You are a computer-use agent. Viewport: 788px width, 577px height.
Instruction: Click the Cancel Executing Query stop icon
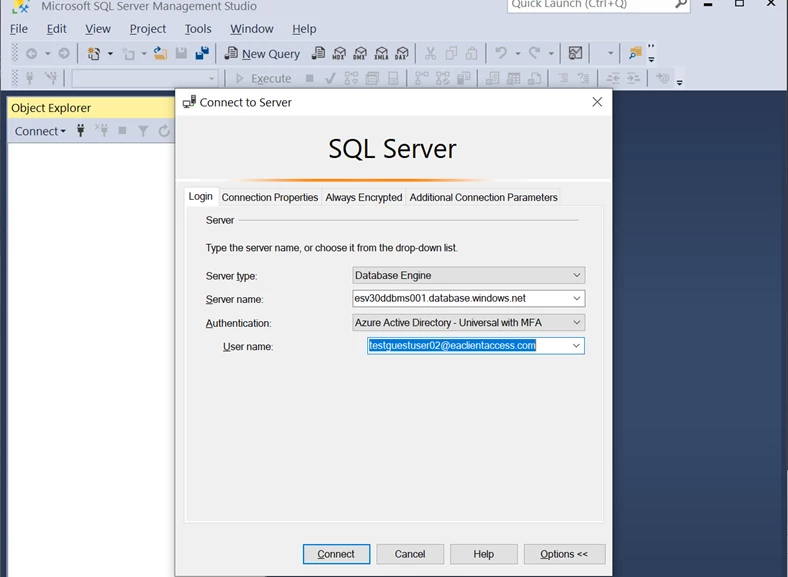click(x=310, y=78)
